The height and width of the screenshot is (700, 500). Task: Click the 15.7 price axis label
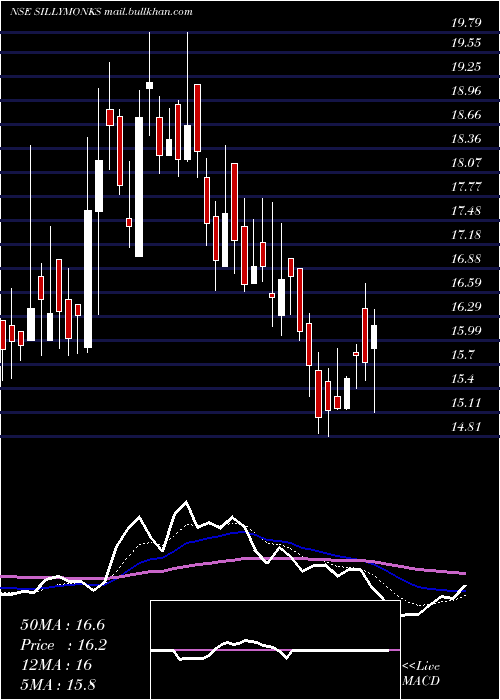(x=462, y=355)
